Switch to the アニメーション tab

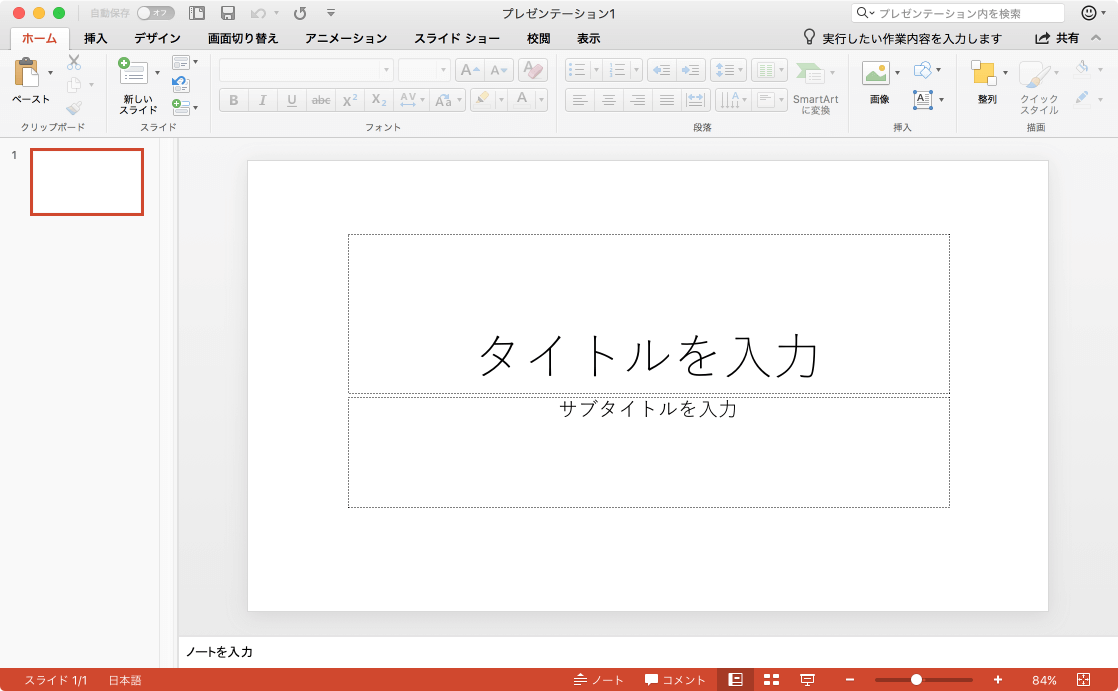click(x=346, y=38)
